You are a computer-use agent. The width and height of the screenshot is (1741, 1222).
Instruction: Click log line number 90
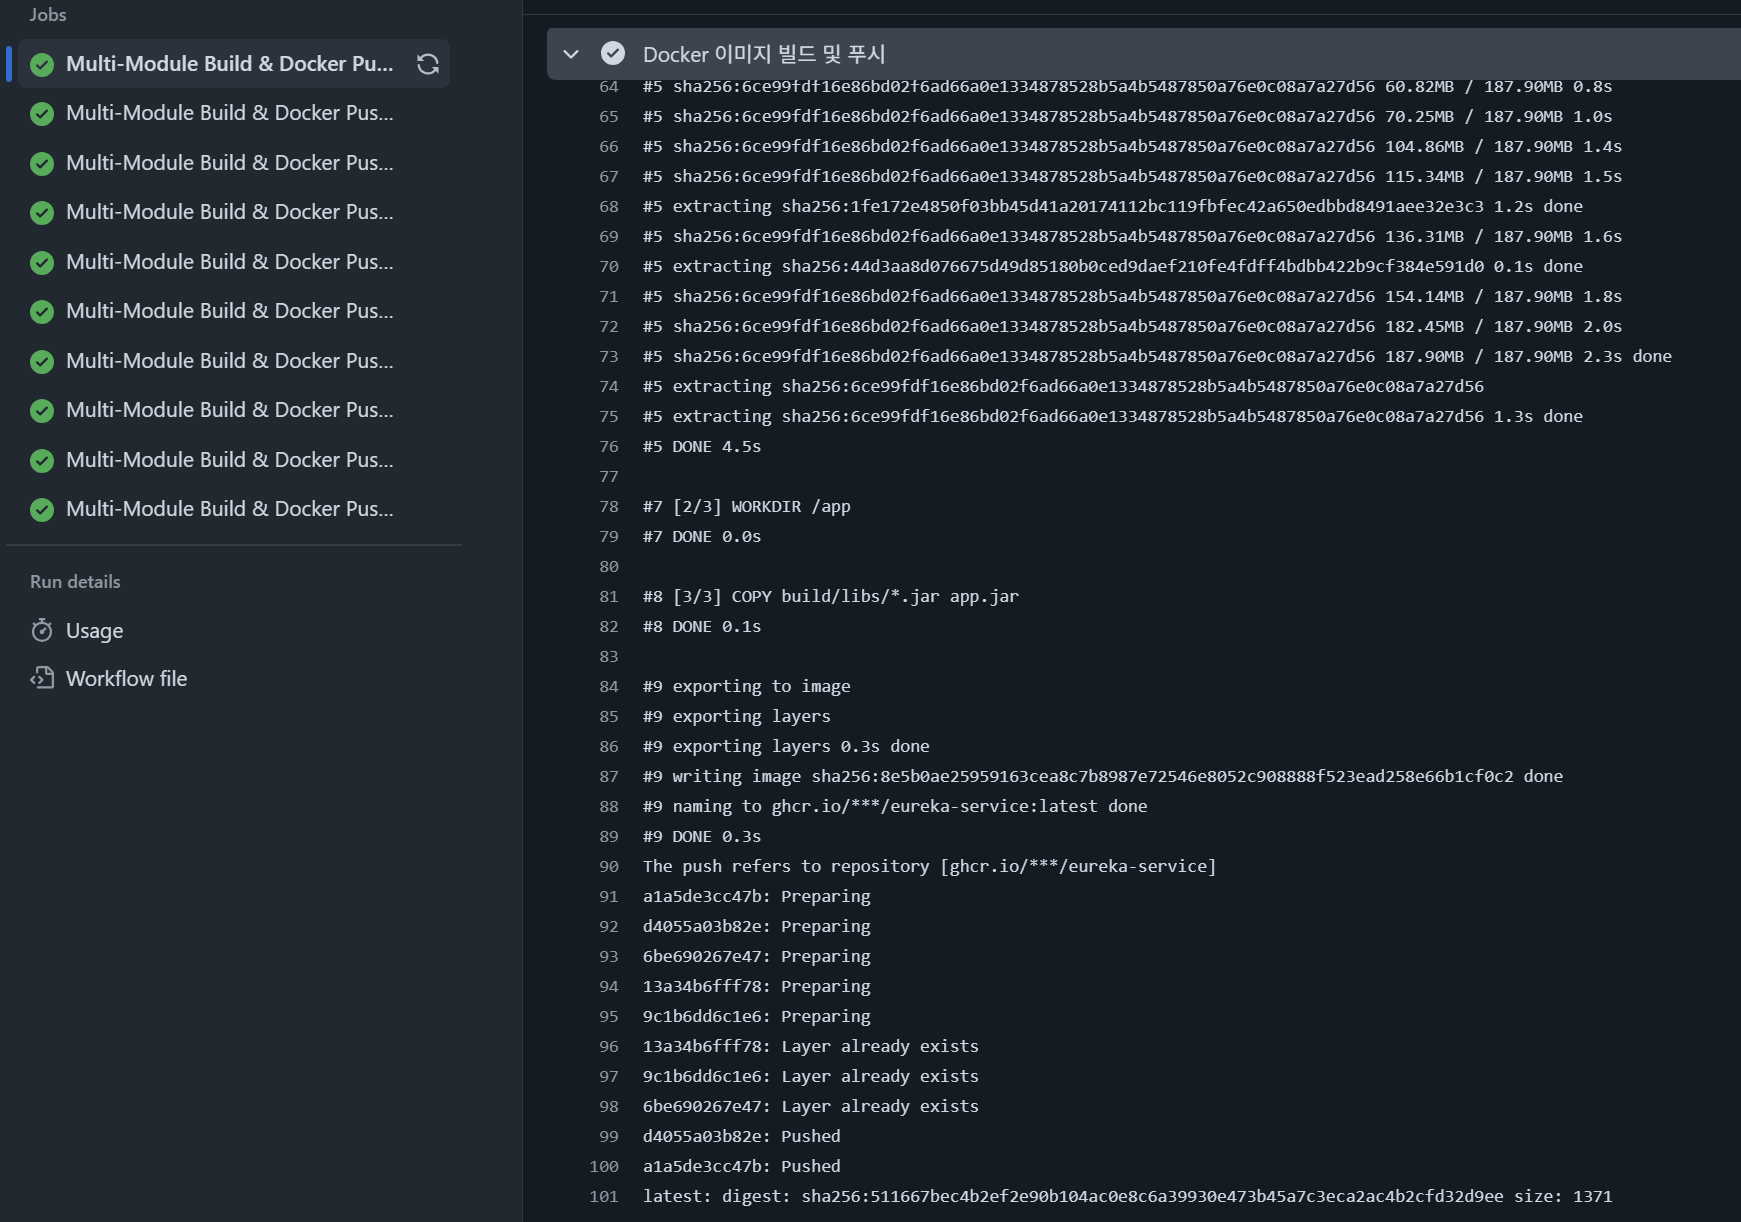pos(609,867)
